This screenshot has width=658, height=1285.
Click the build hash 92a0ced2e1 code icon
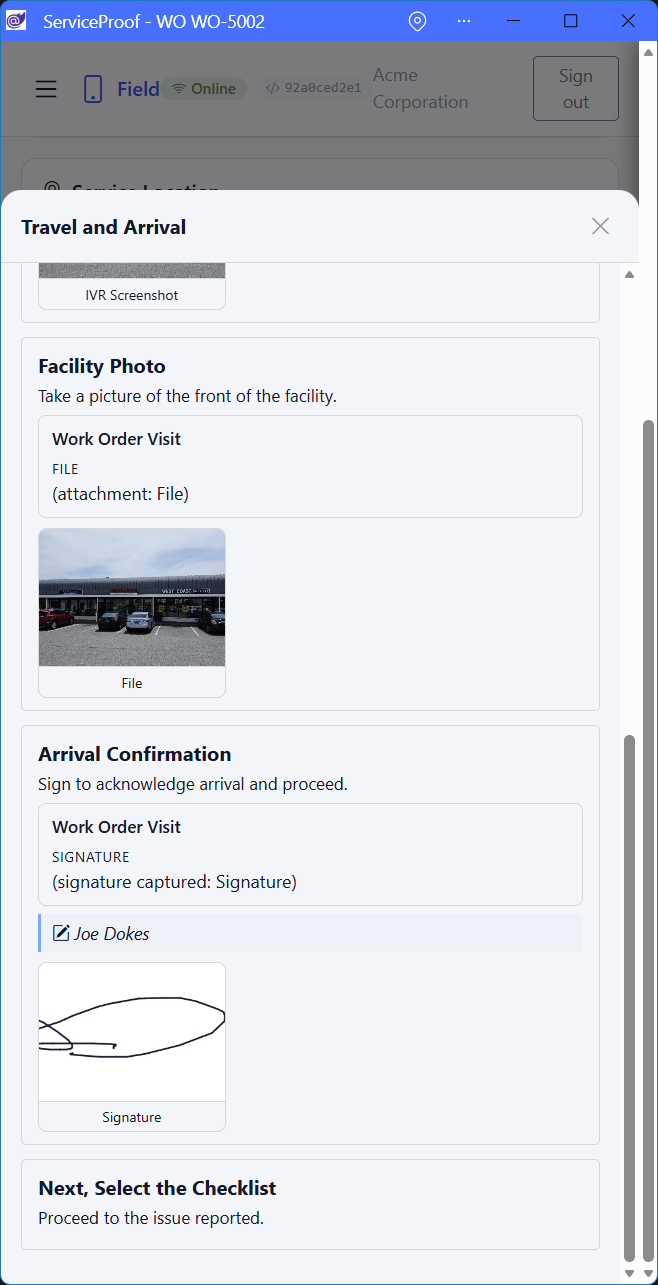271,88
